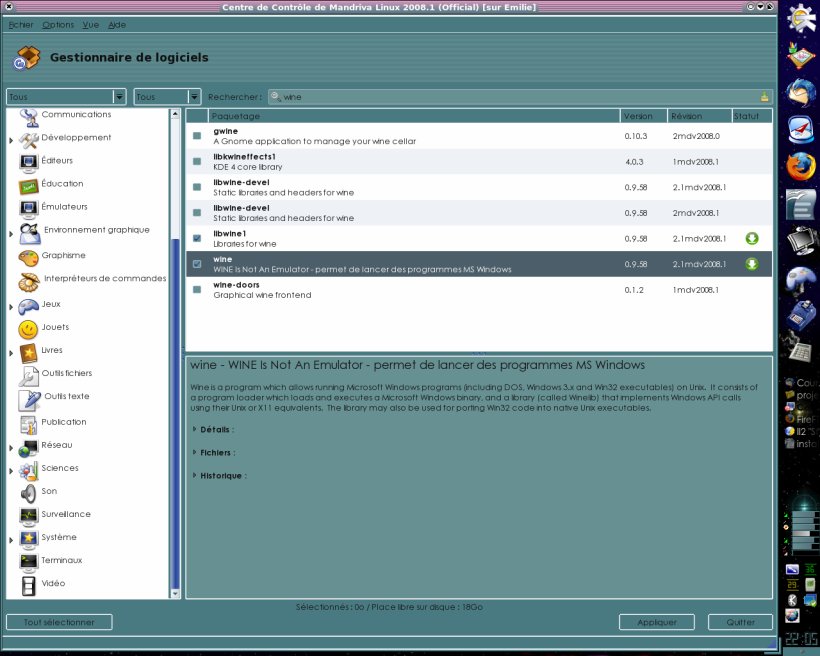Expand the Détails section

[195, 429]
